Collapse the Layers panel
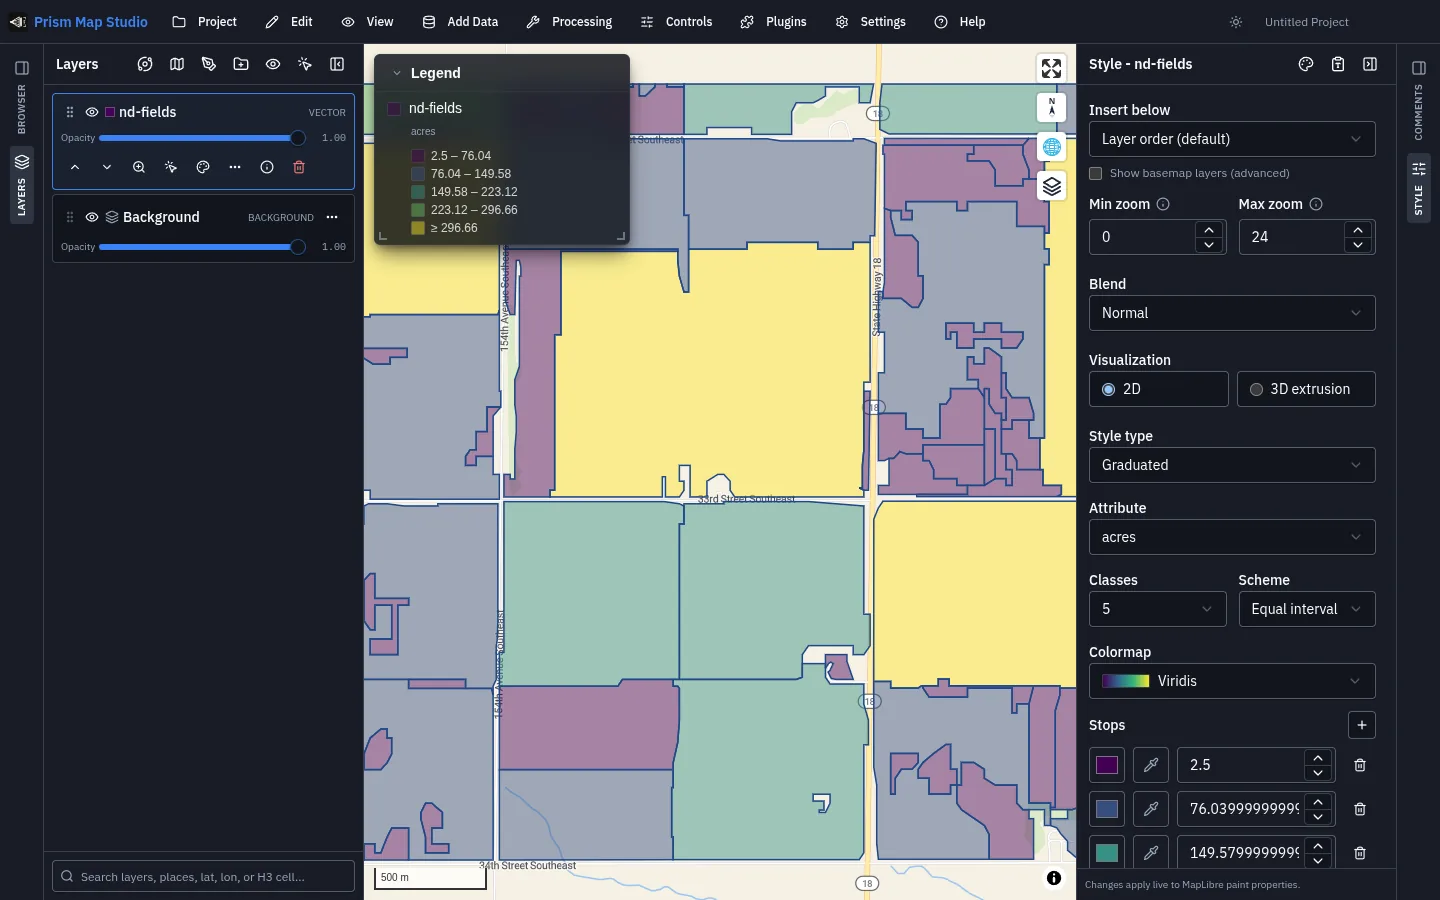Image resolution: width=1440 pixels, height=900 pixels. 337,64
